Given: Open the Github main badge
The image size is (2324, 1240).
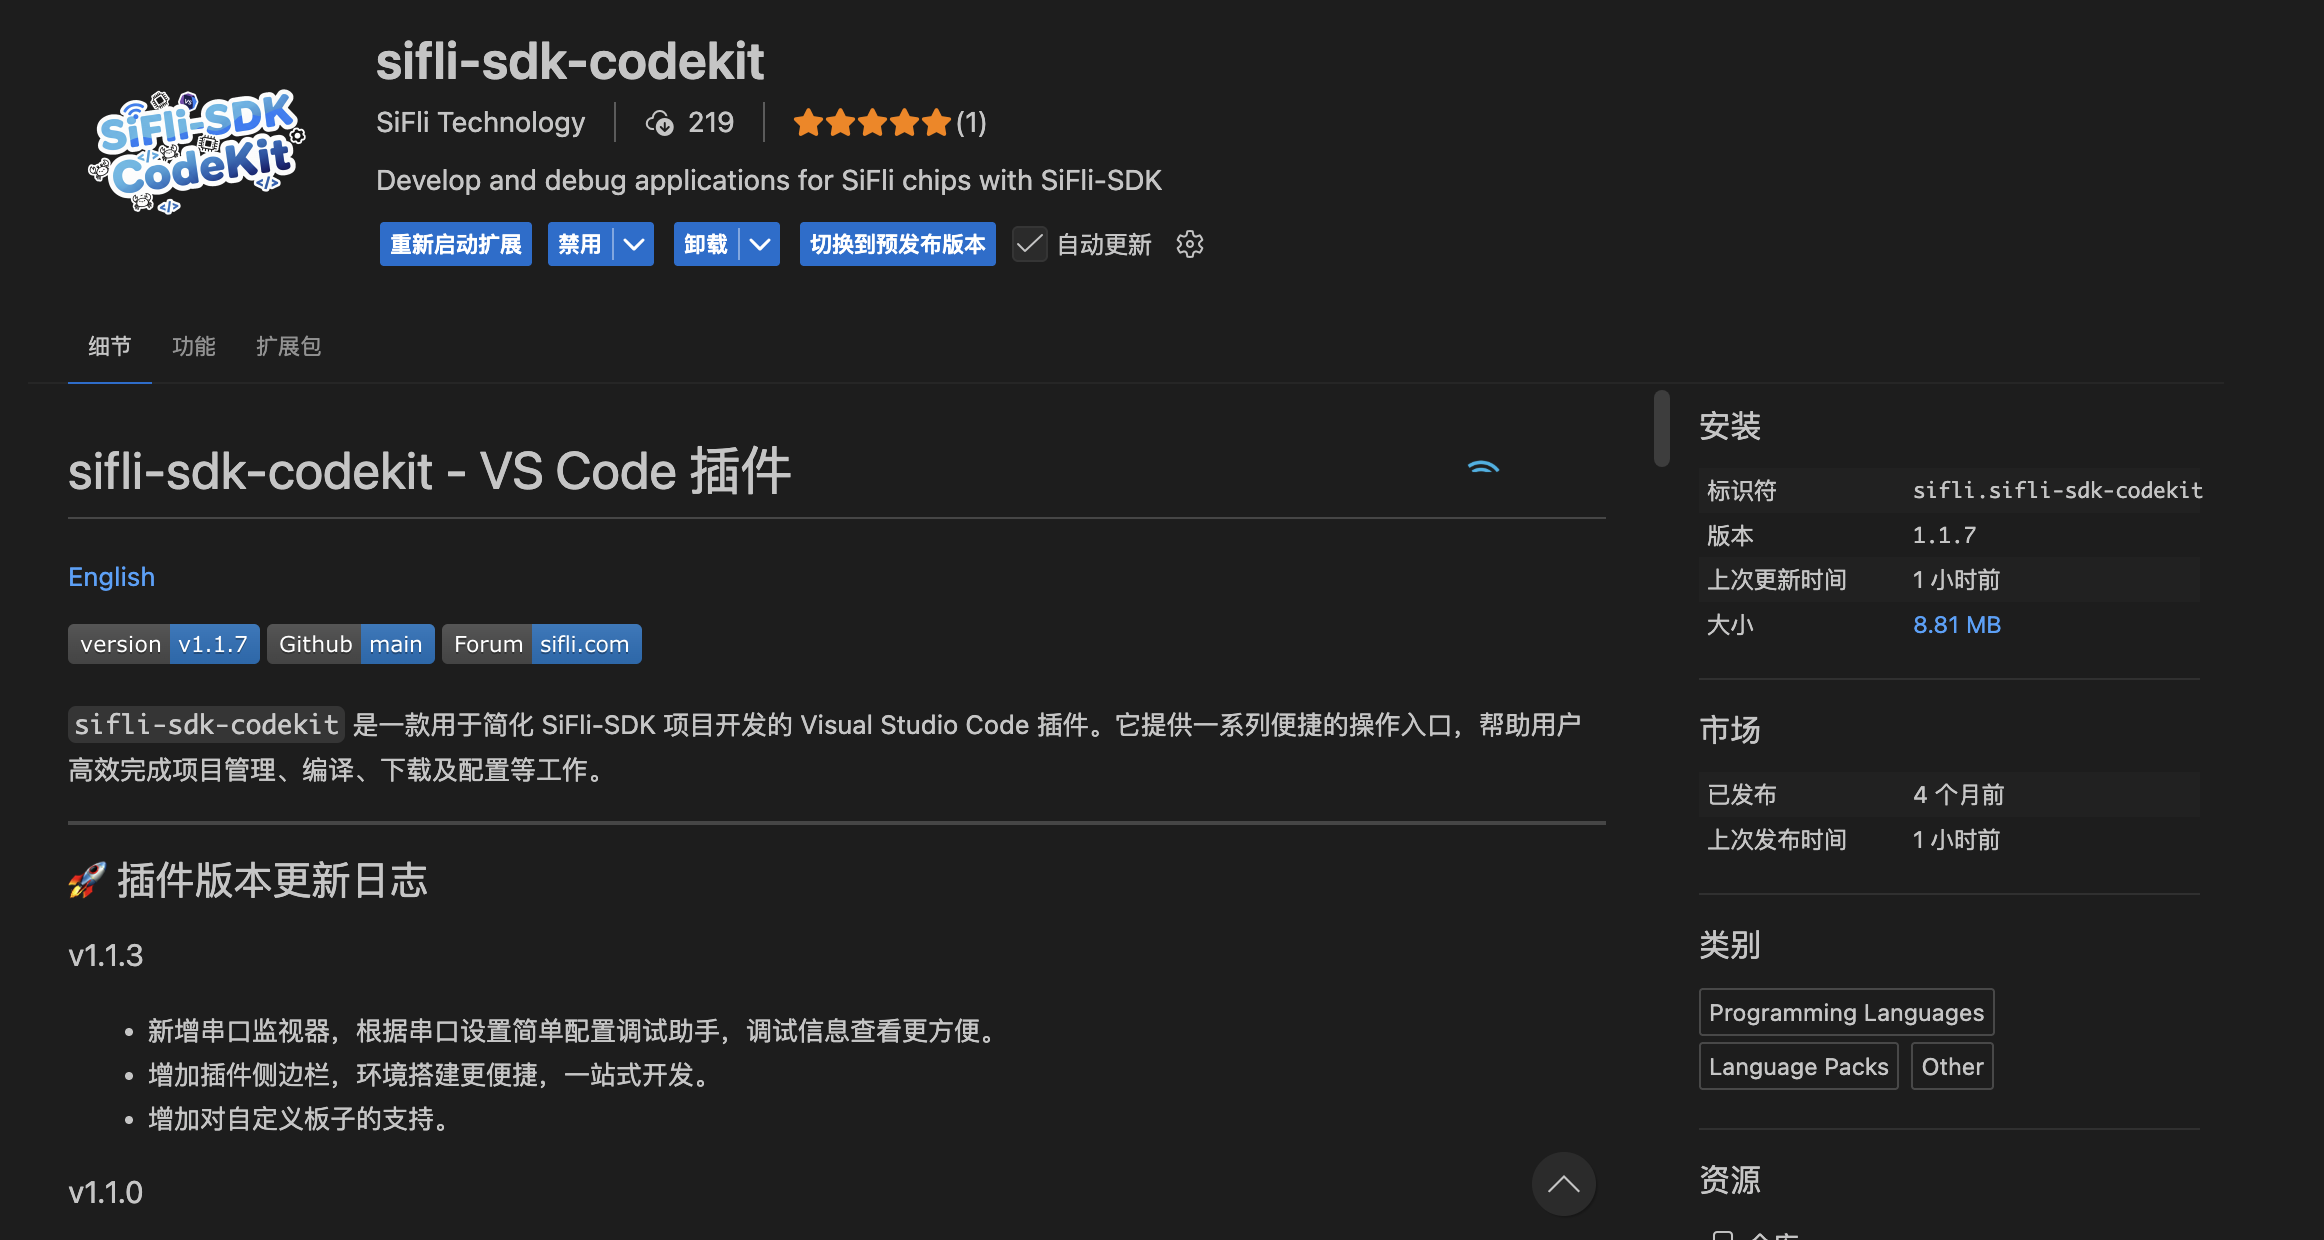Looking at the screenshot, I should pyautogui.click(x=351, y=644).
